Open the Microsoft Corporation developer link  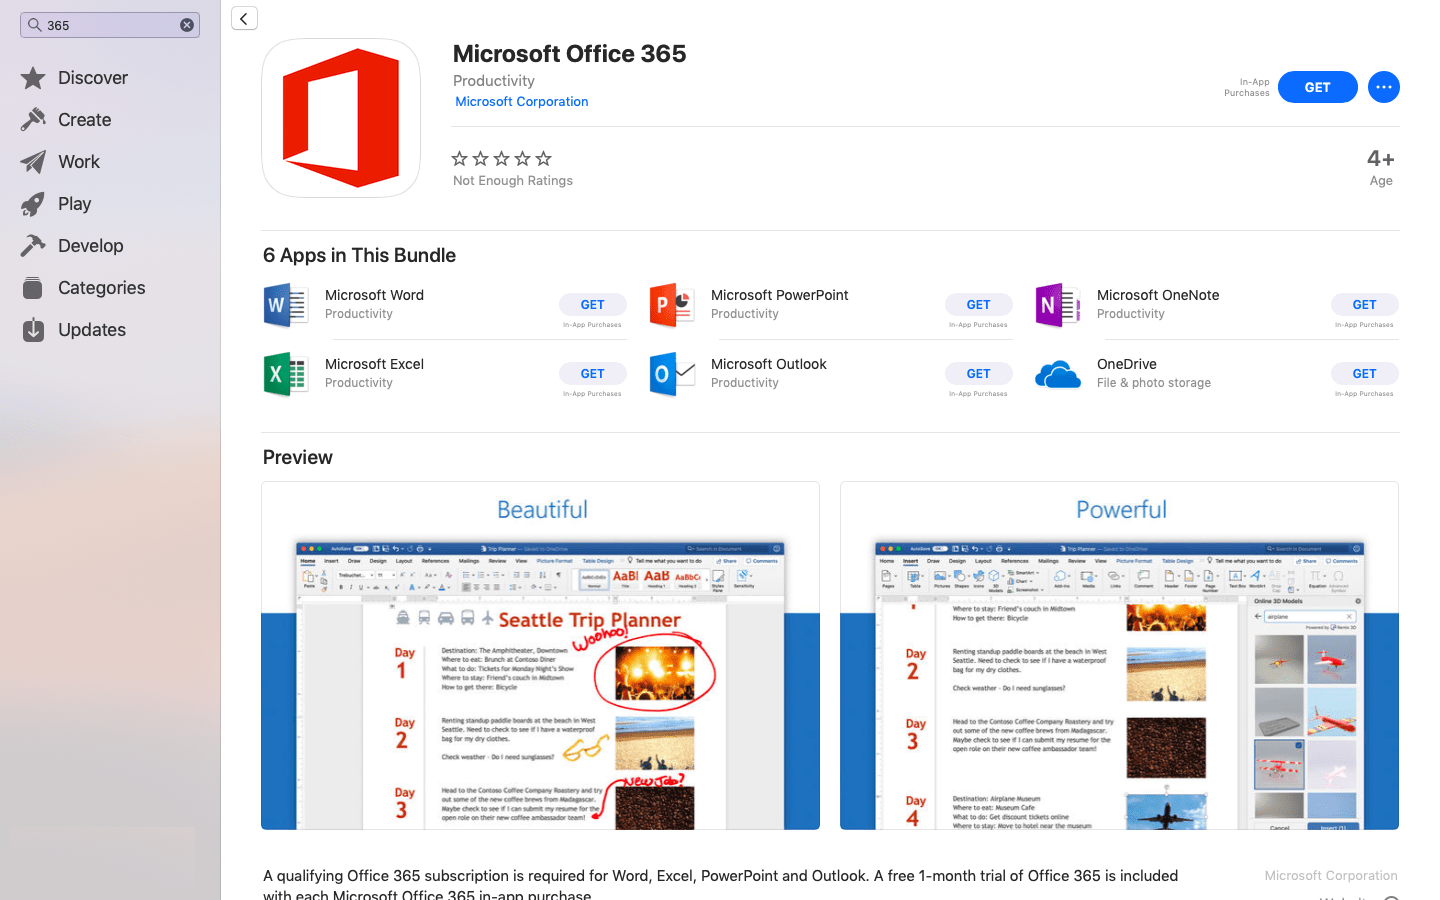click(x=521, y=102)
